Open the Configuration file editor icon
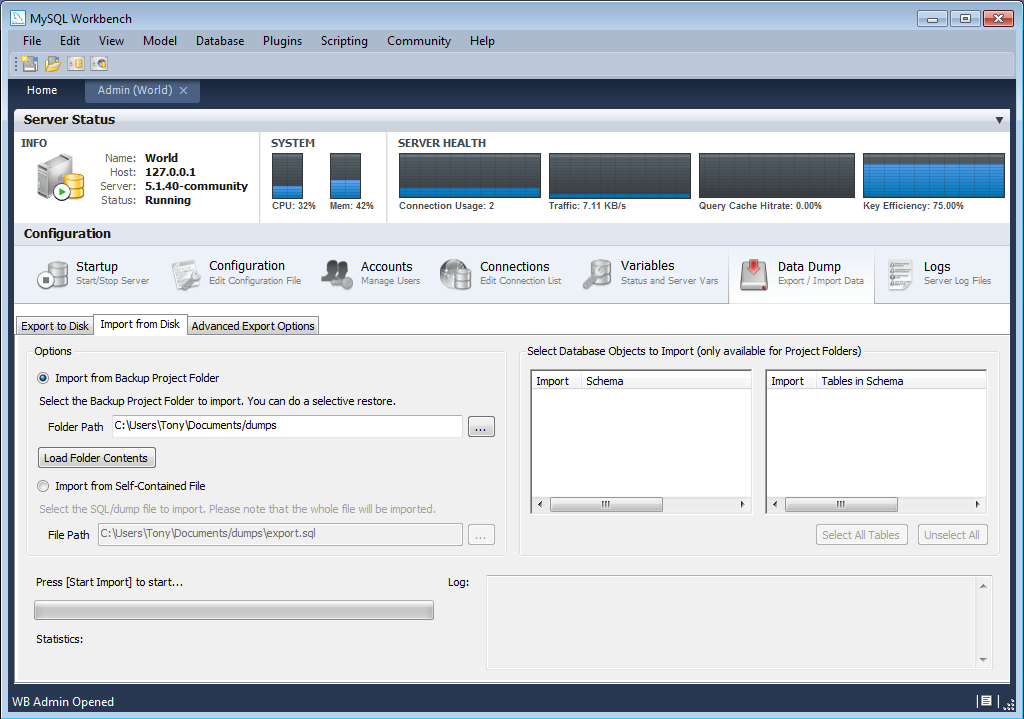1024x719 pixels. click(x=185, y=273)
